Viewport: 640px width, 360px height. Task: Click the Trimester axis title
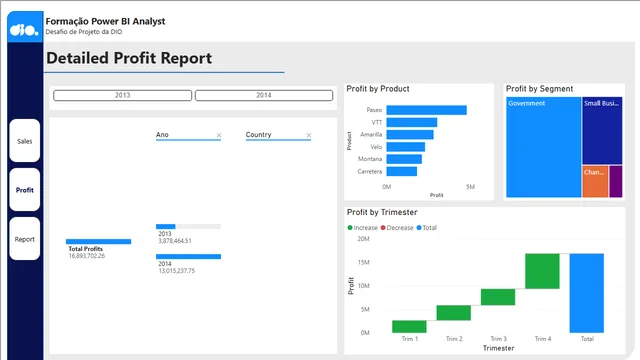pos(498,348)
